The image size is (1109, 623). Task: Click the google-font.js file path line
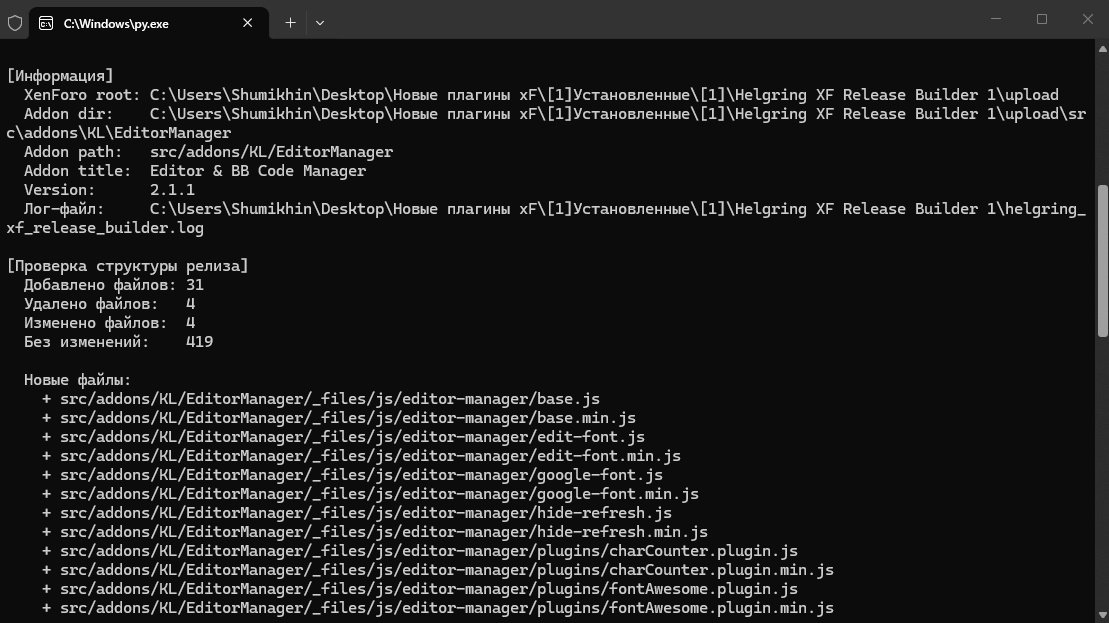(x=352, y=475)
